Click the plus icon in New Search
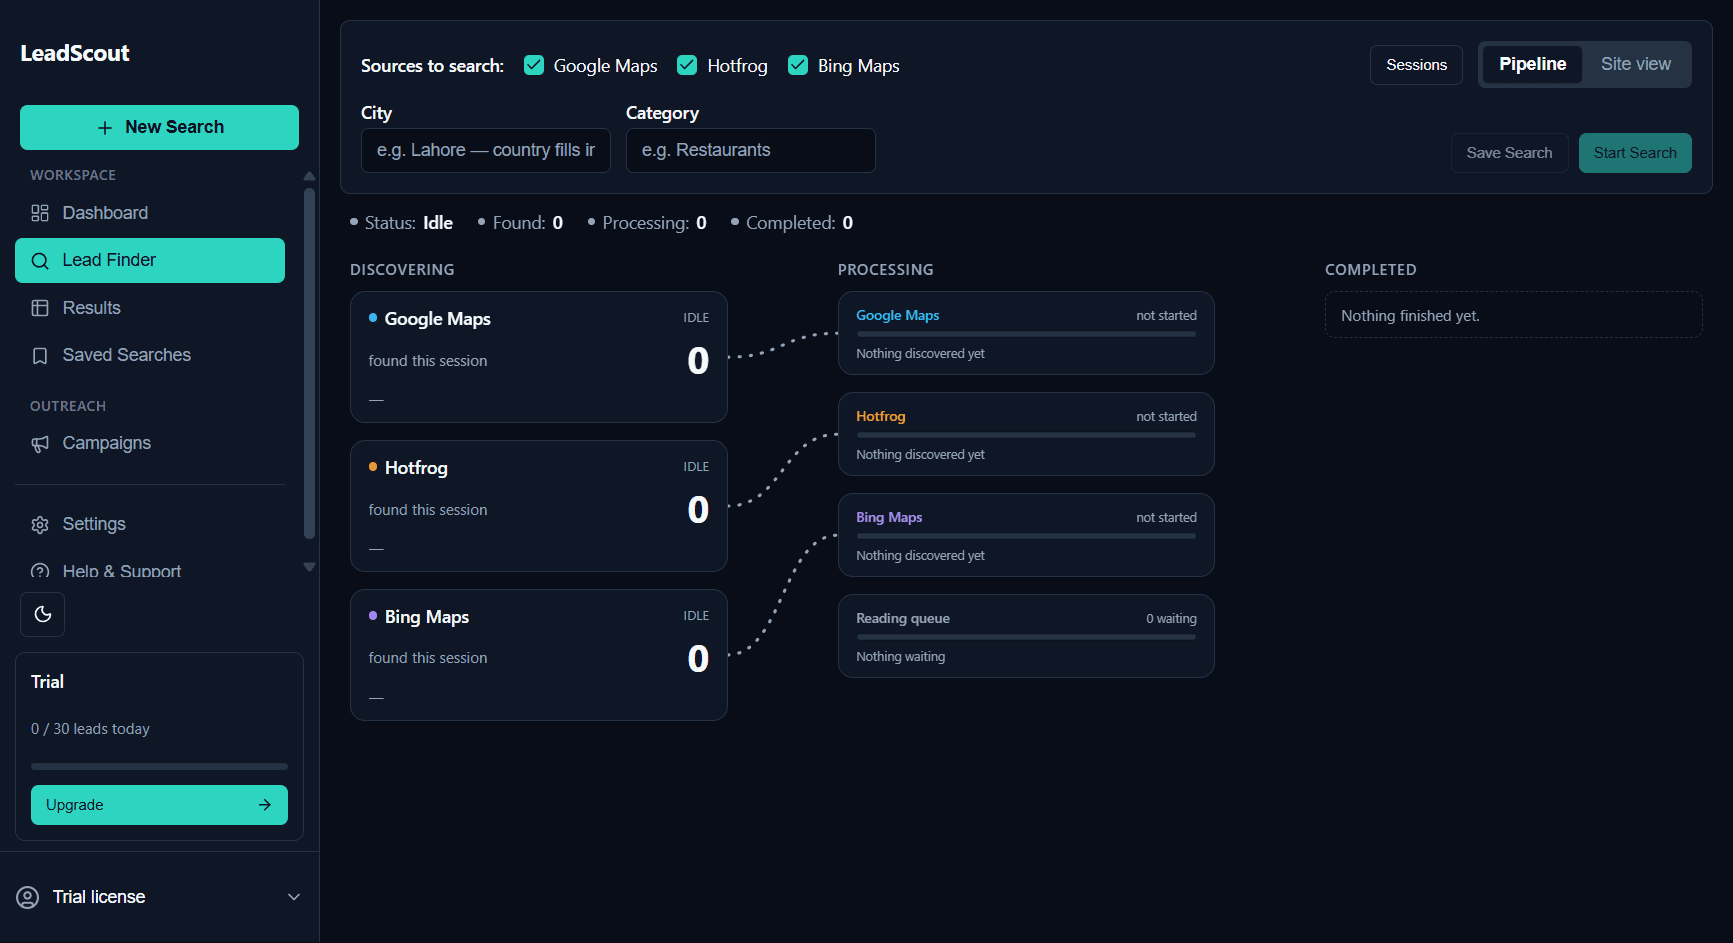Screen dimensions: 1733x943 pos(105,128)
